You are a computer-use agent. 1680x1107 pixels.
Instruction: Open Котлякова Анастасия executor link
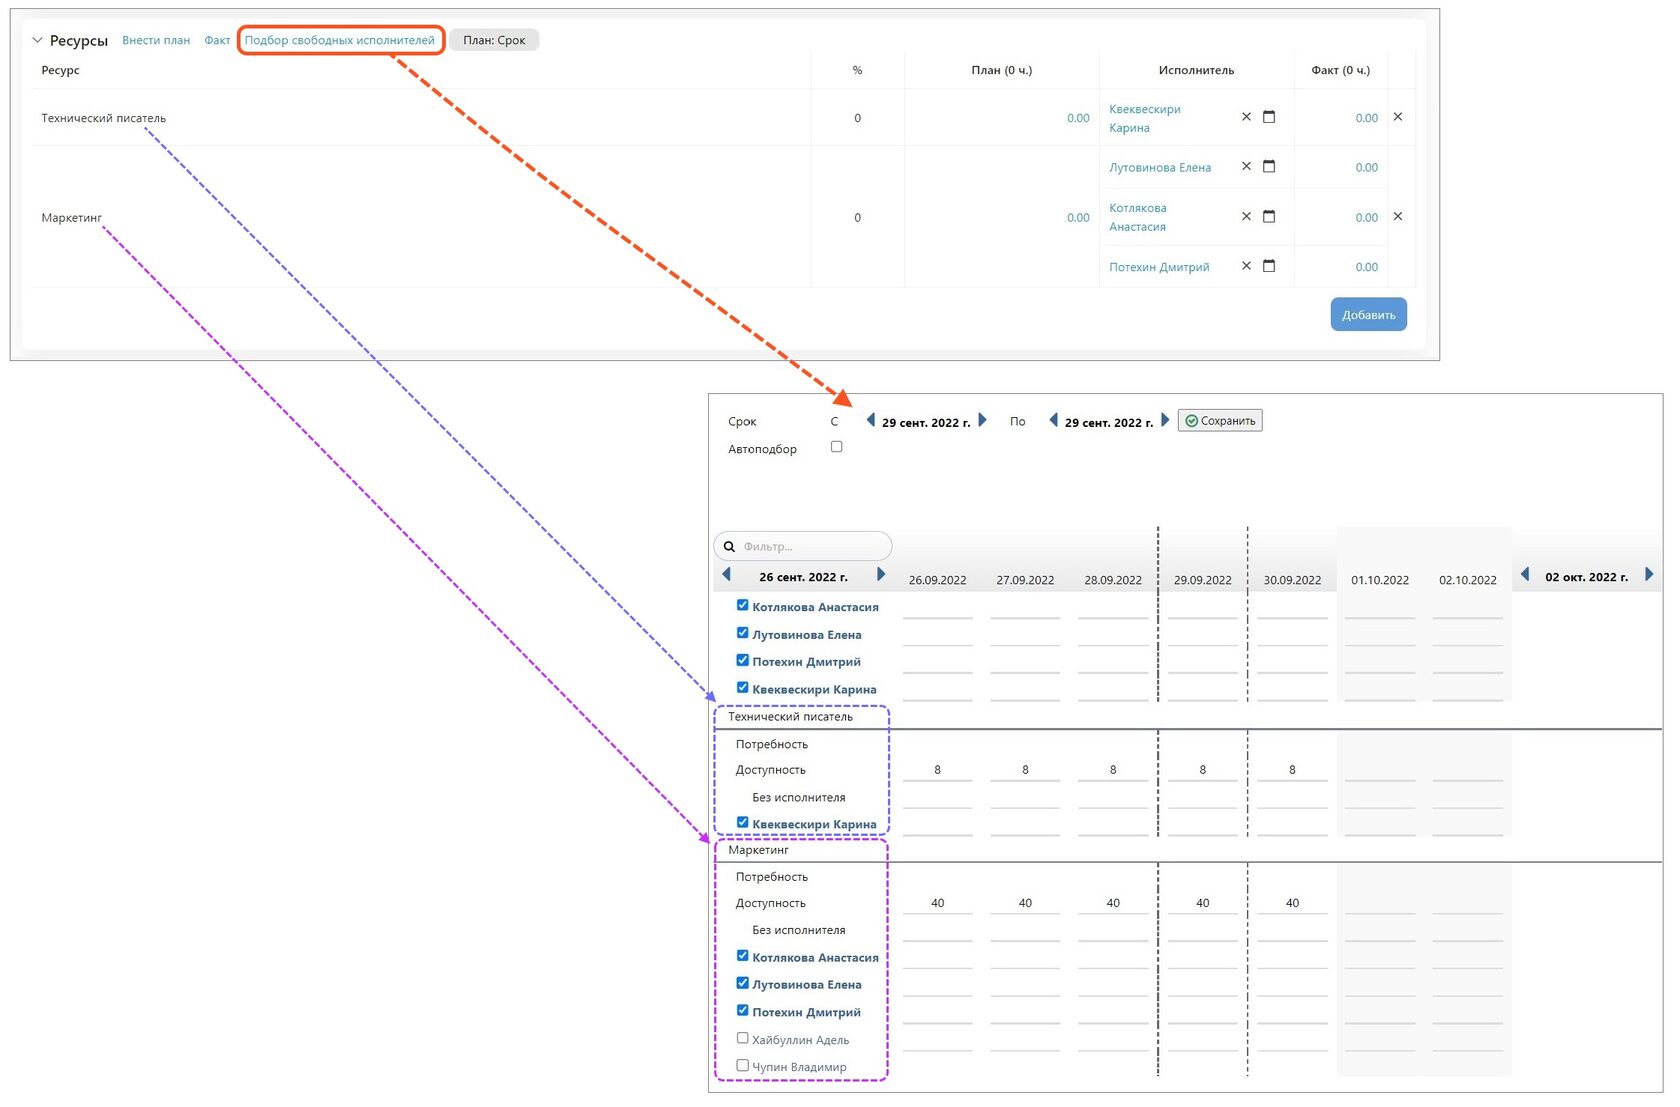1138,217
